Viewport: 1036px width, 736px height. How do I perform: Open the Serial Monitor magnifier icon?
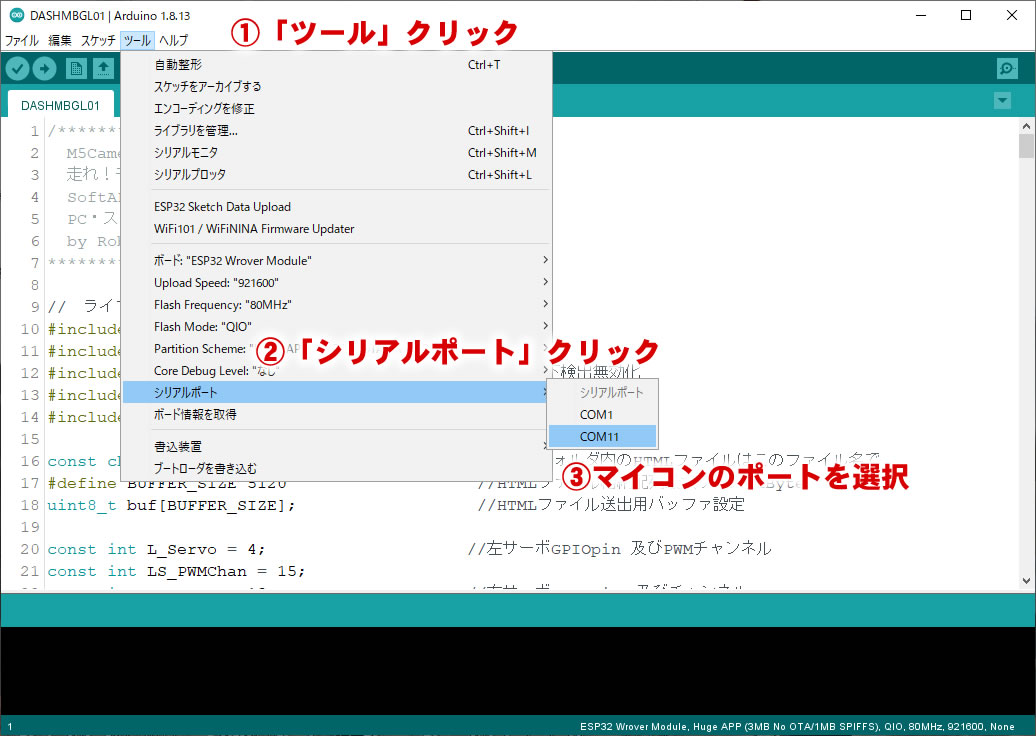click(1007, 68)
